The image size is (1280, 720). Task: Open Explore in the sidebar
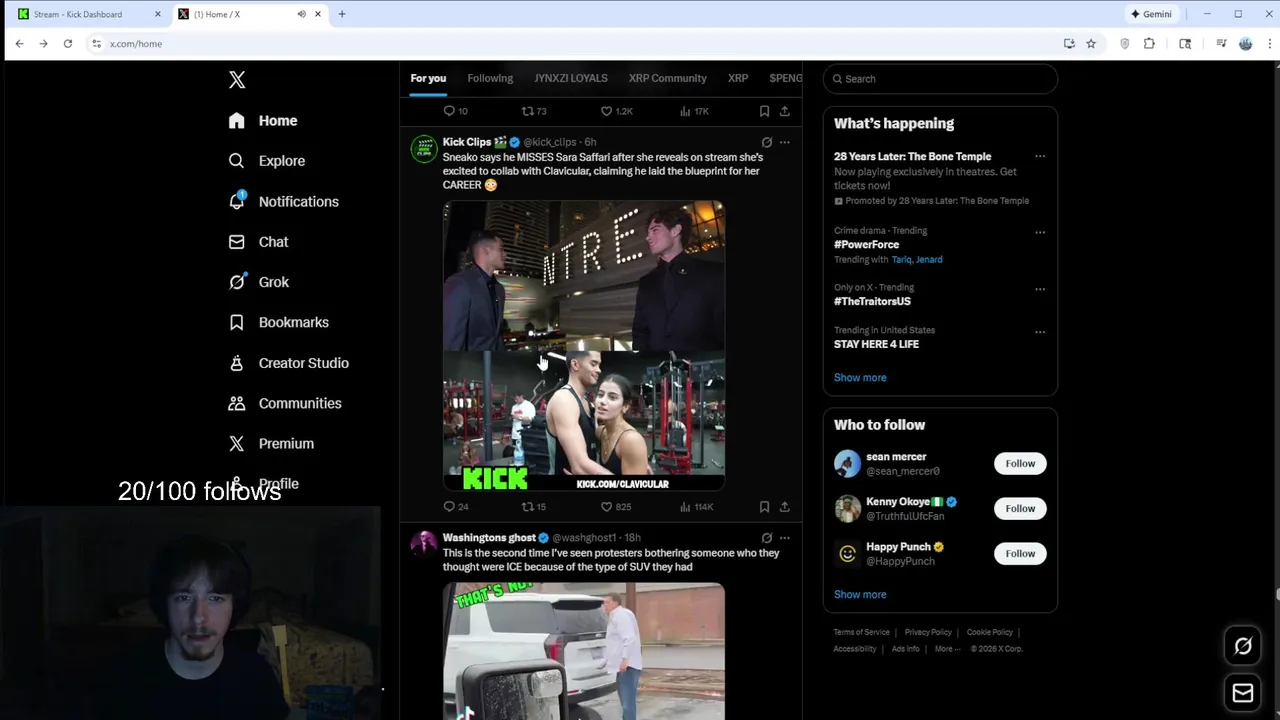tap(266, 161)
